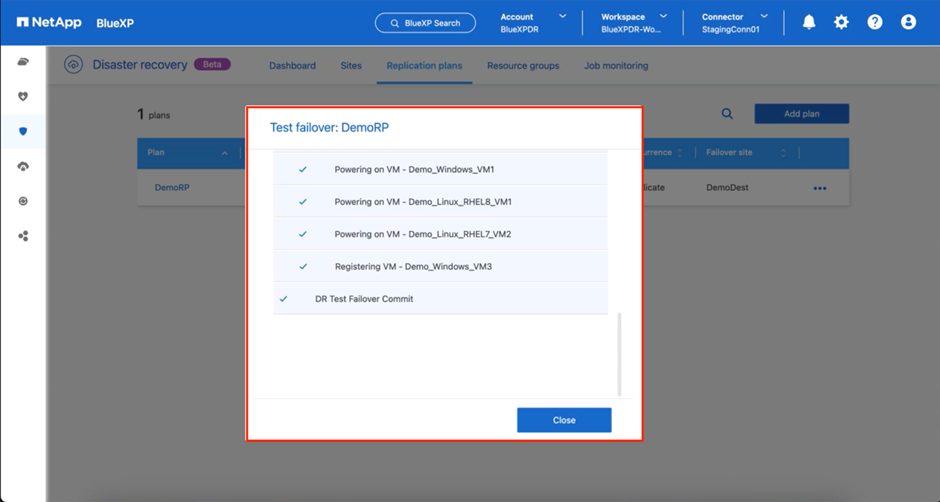
Task: Open the Health heart sidebar icon
Action: point(23,97)
